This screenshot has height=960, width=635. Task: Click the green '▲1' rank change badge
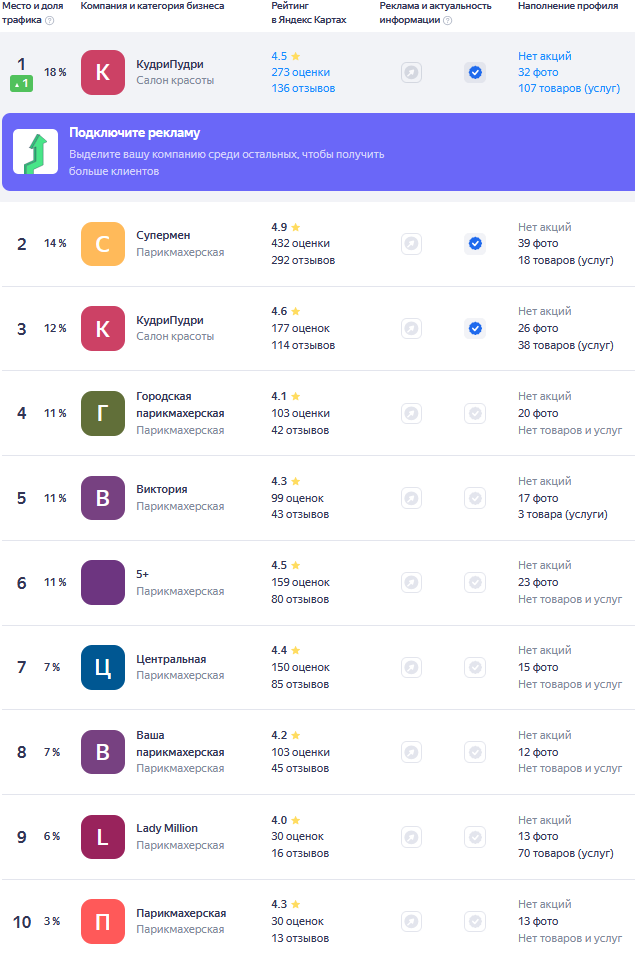pos(21,84)
